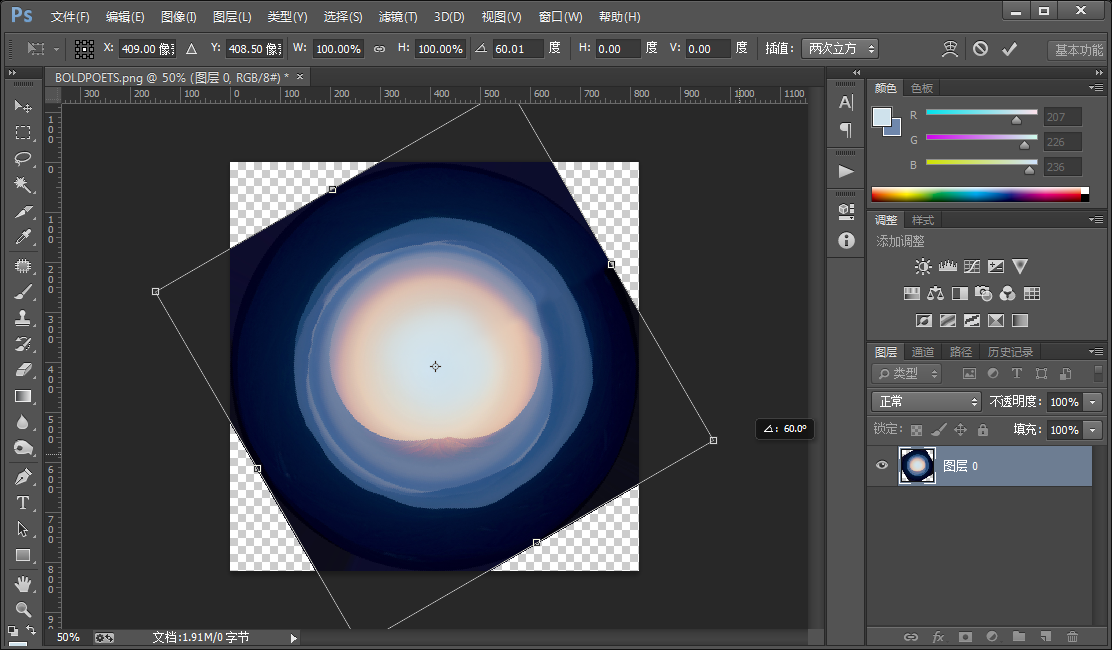Select the Path Selection tool
The height and width of the screenshot is (650, 1112).
click(23, 529)
